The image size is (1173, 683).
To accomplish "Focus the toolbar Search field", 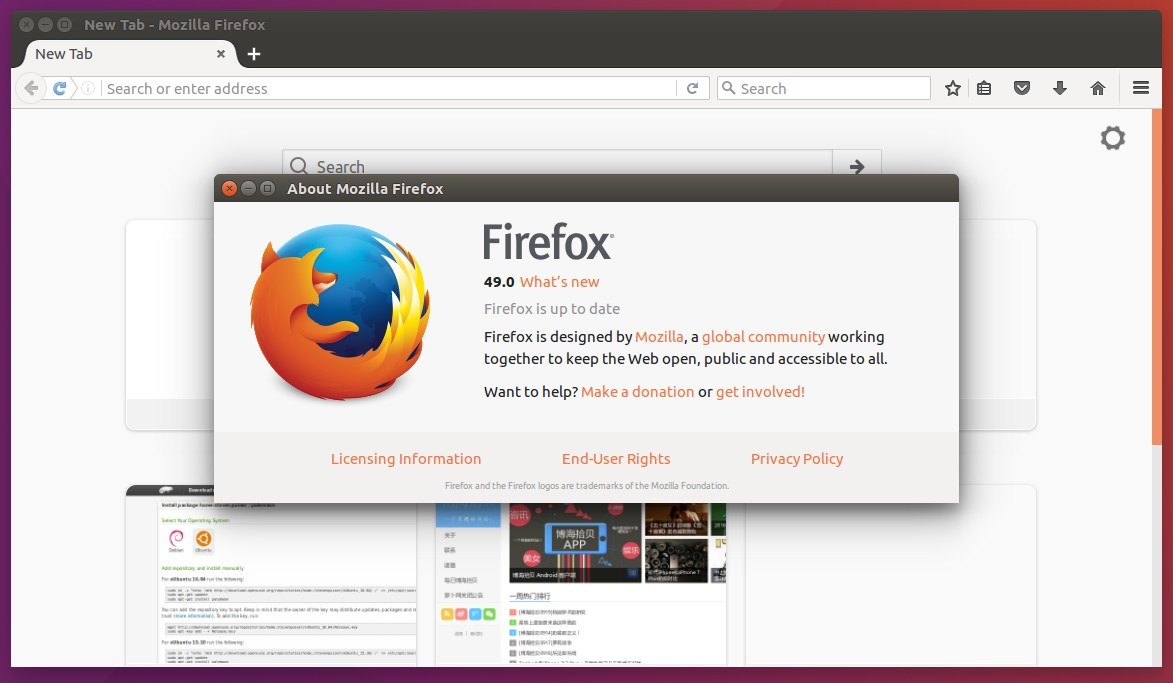I will point(824,88).
